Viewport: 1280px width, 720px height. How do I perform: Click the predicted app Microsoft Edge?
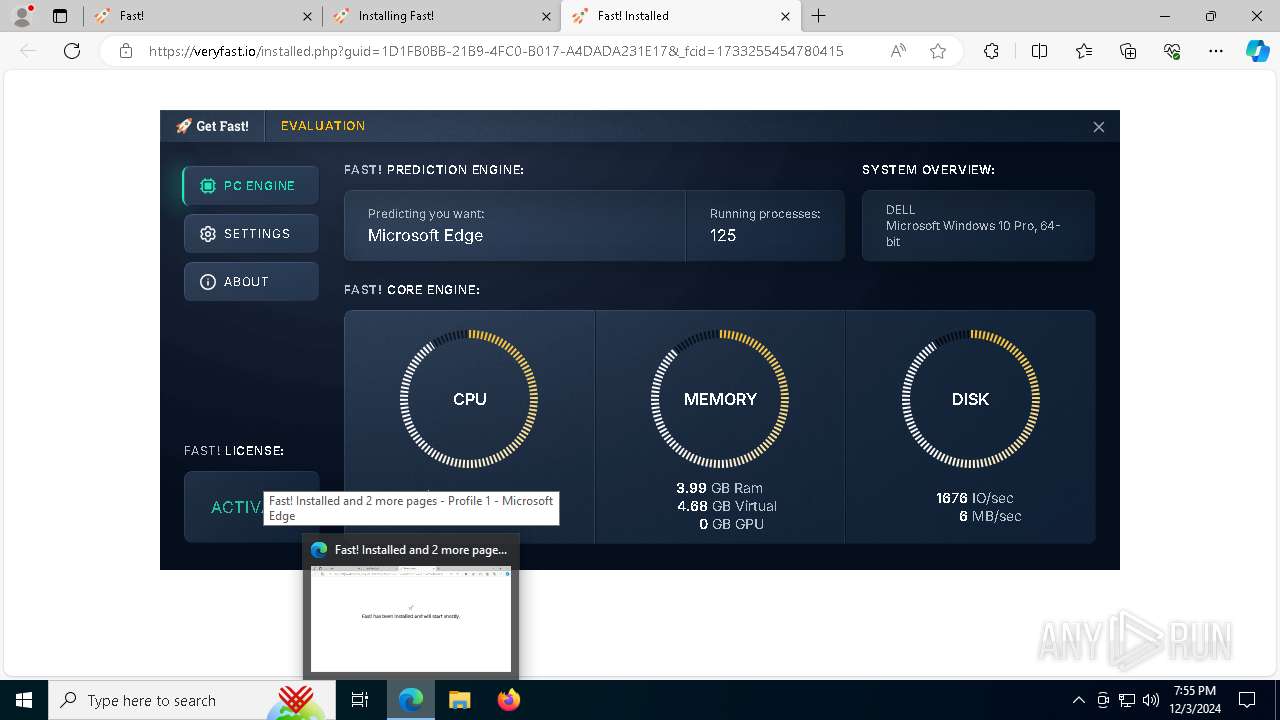coord(425,236)
